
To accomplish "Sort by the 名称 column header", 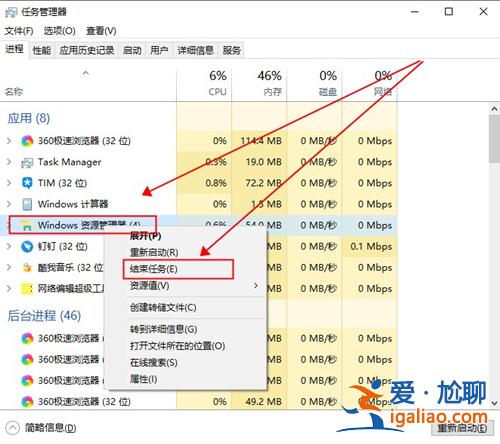I will (88, 83).
